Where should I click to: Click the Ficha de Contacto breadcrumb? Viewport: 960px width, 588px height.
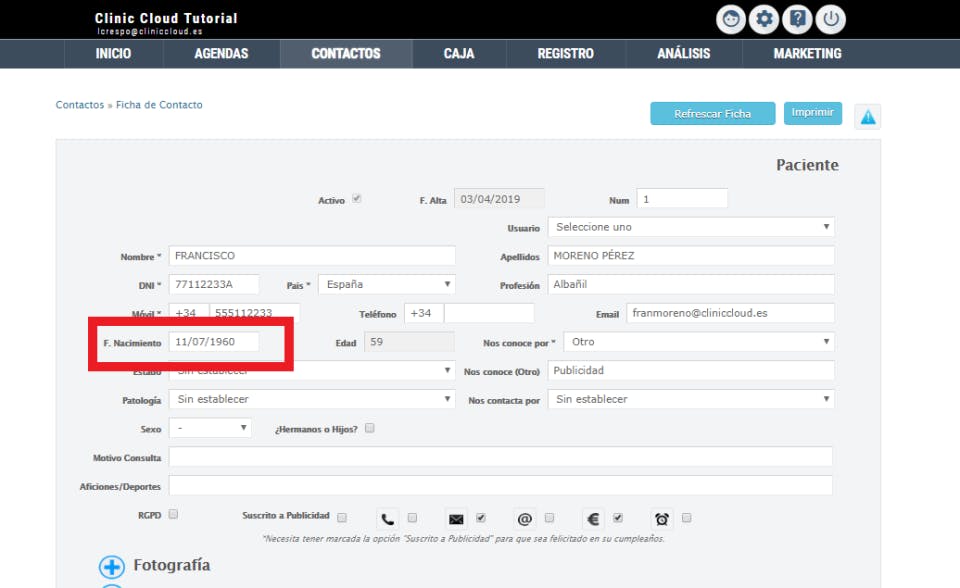(159, 105)
